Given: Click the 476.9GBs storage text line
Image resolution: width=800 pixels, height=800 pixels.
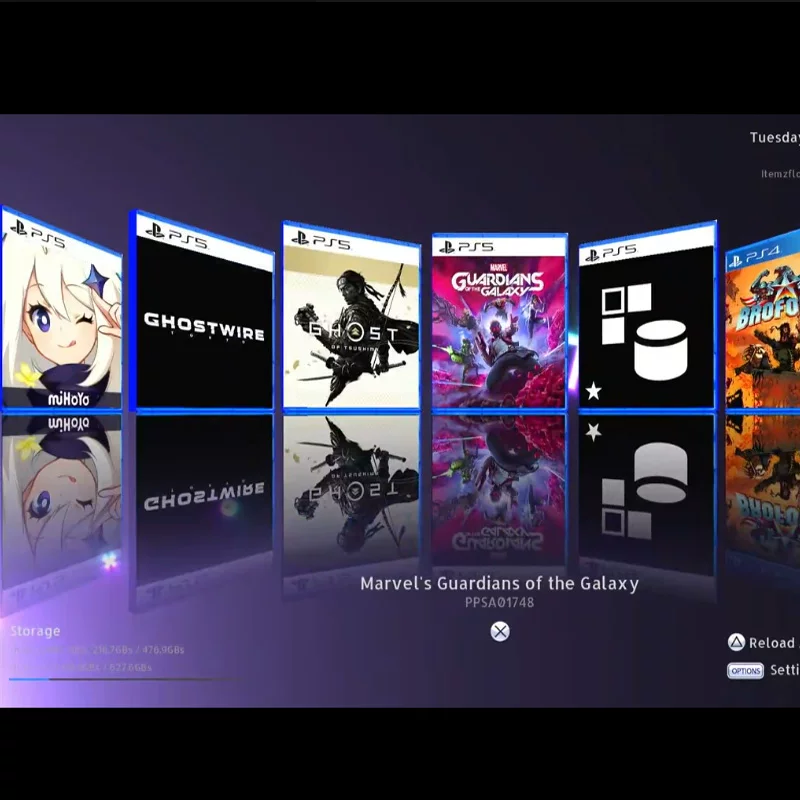Looking at the screenshot, I should pos(97,650).
